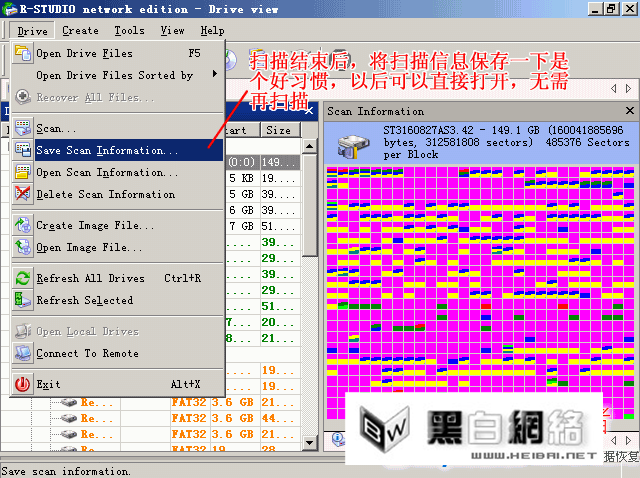
Task: Open the Tools menu
Action: pos(128,31)
